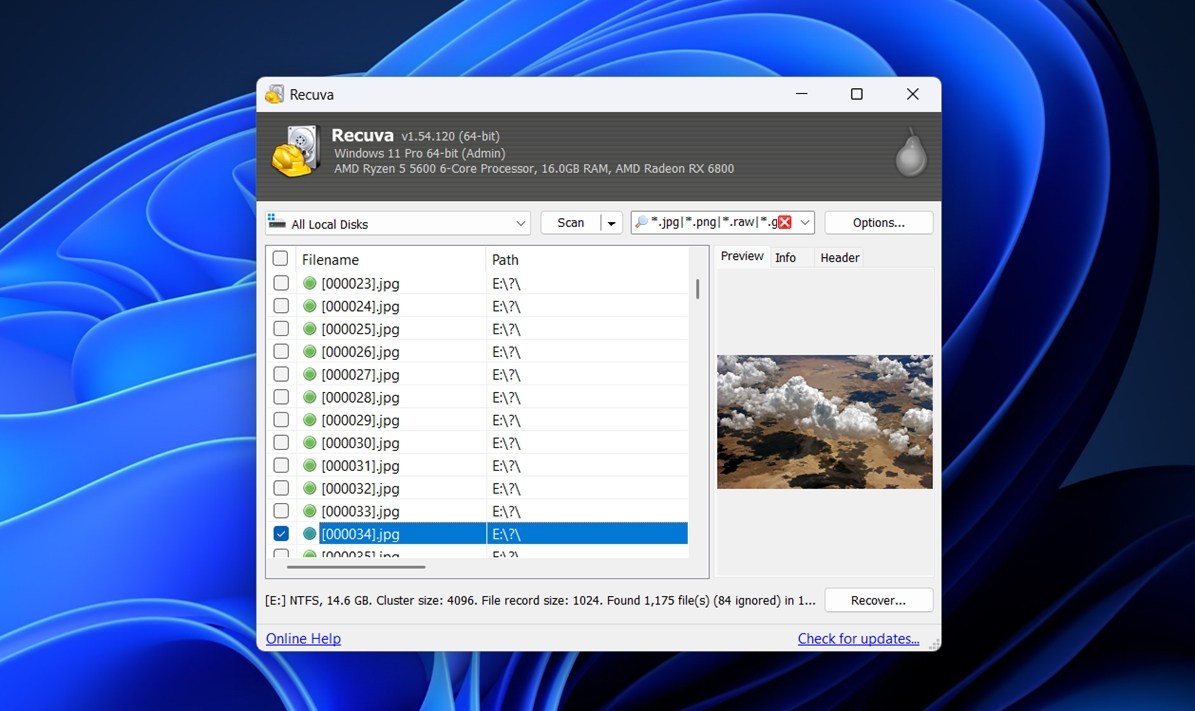Viewport: 1195px width, 711px height.
Task: Open the Online Help link
Action: coord(303,639)
